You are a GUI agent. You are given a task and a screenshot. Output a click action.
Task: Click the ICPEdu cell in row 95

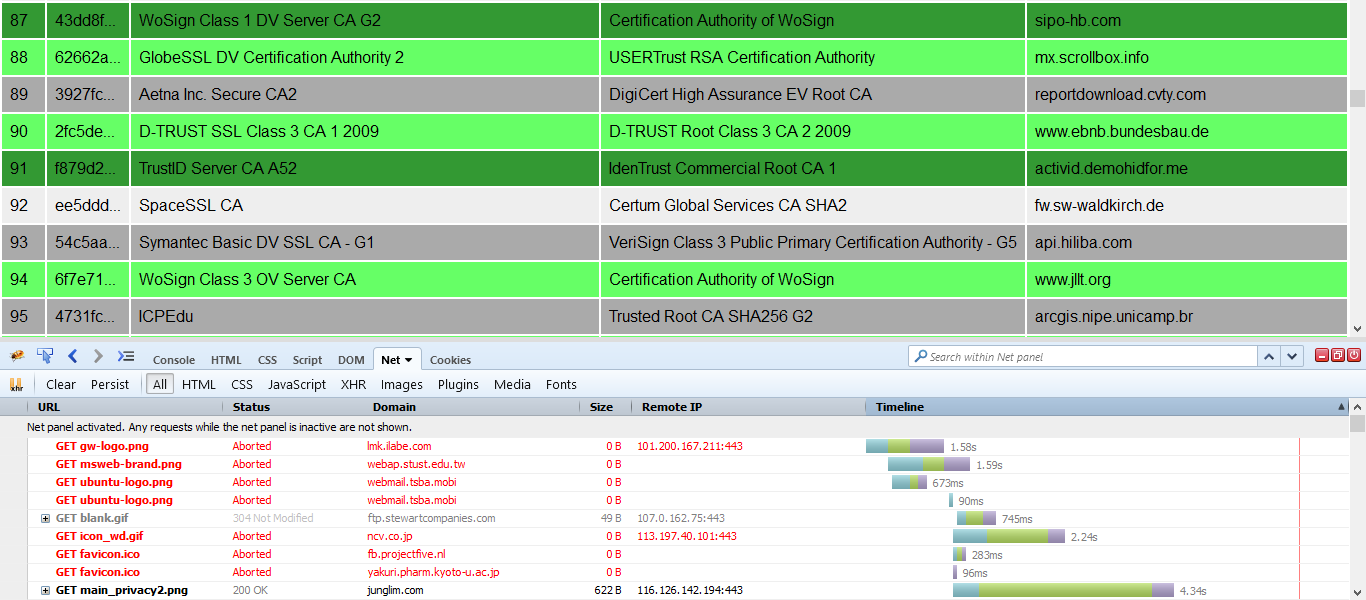tap(365, 316)
